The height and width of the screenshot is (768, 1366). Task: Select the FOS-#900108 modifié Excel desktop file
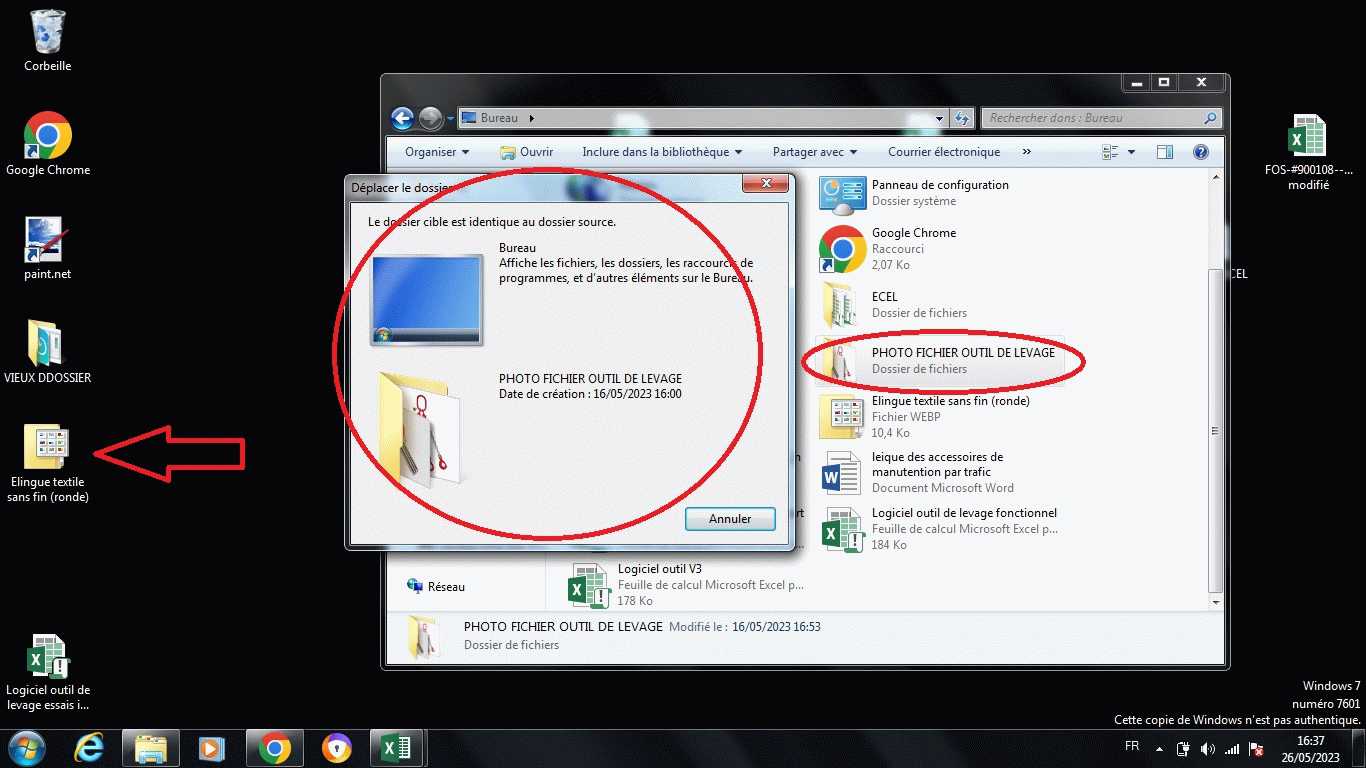(x=1308, y=152)
